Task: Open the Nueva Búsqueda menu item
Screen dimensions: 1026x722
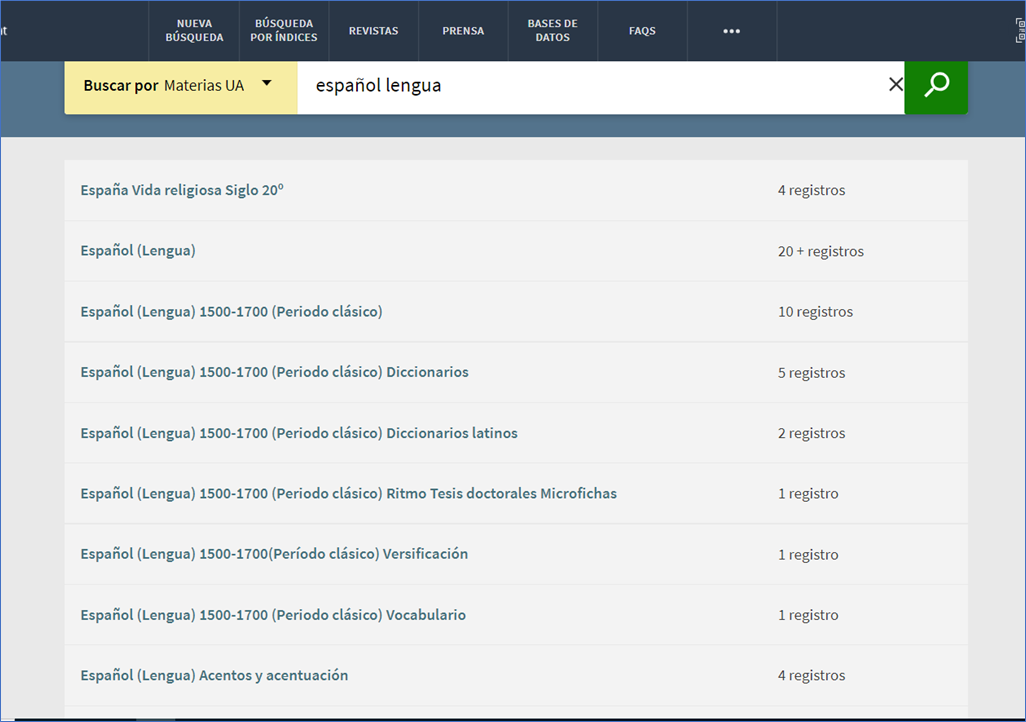Action: [194, 31]
